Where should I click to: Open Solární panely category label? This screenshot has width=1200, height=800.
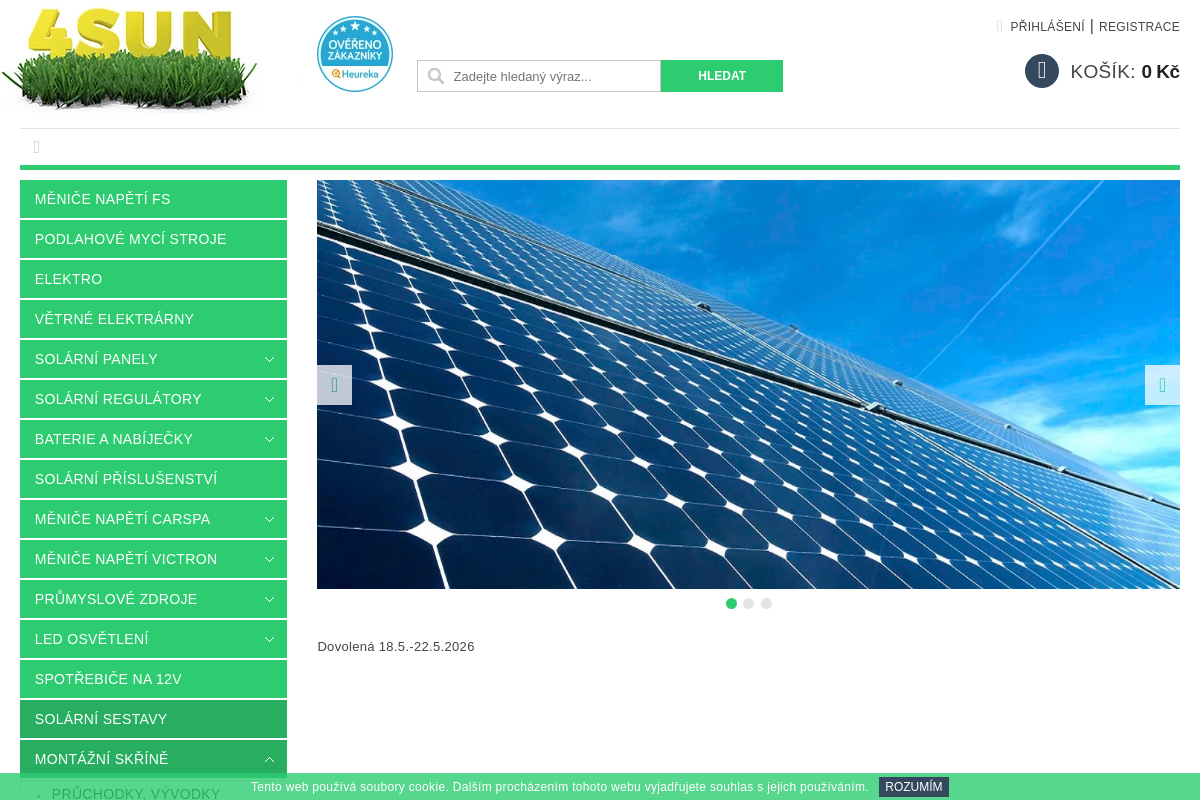coord(96,359)
